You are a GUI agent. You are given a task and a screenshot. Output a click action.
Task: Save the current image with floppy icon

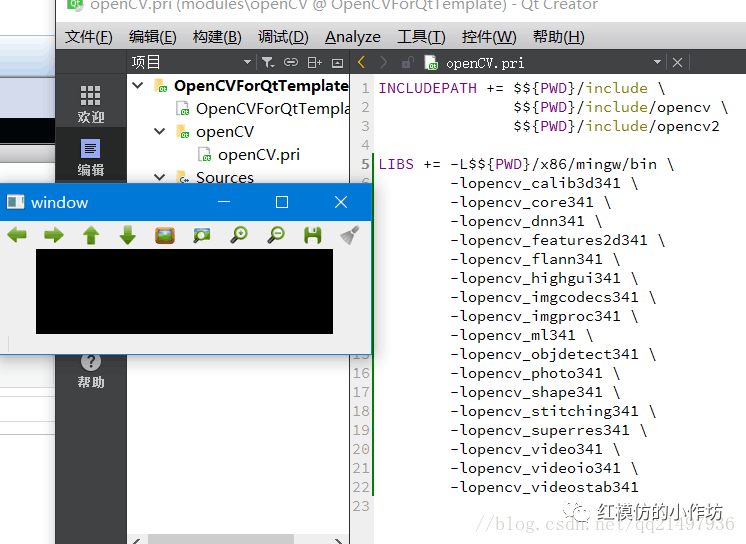pos(313,235)
